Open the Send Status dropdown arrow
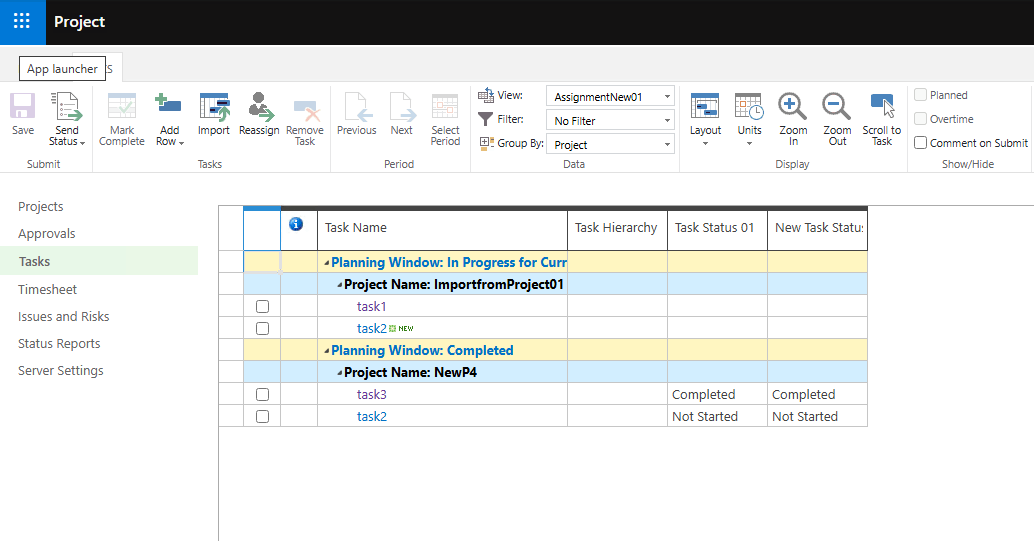The image size is (1034, 541). pyautogui.click(x=82, y=143)
